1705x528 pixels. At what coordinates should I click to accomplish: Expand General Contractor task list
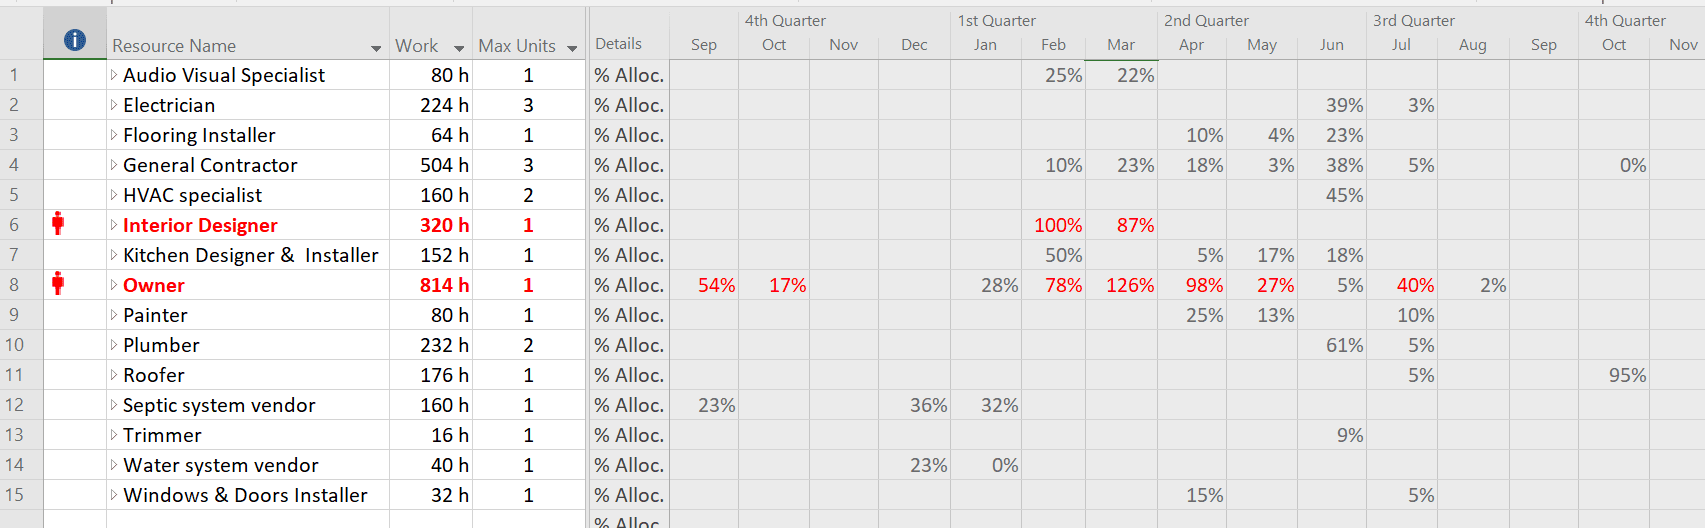coord(114,165)
